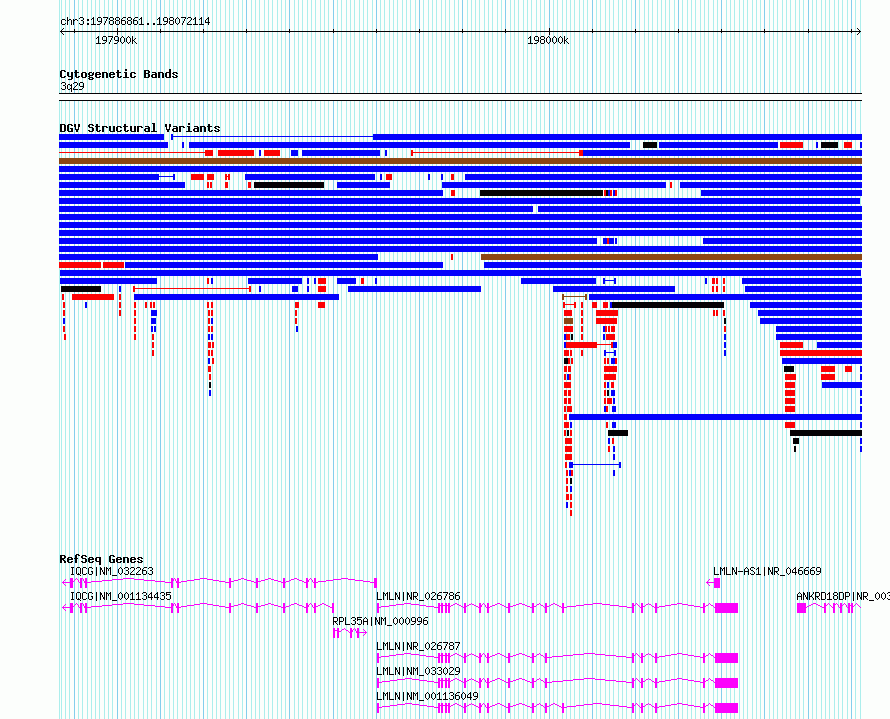890x719 pixels.
Task: Click the LMLN|NR_026786 gene label
Action: click(418, 596)
